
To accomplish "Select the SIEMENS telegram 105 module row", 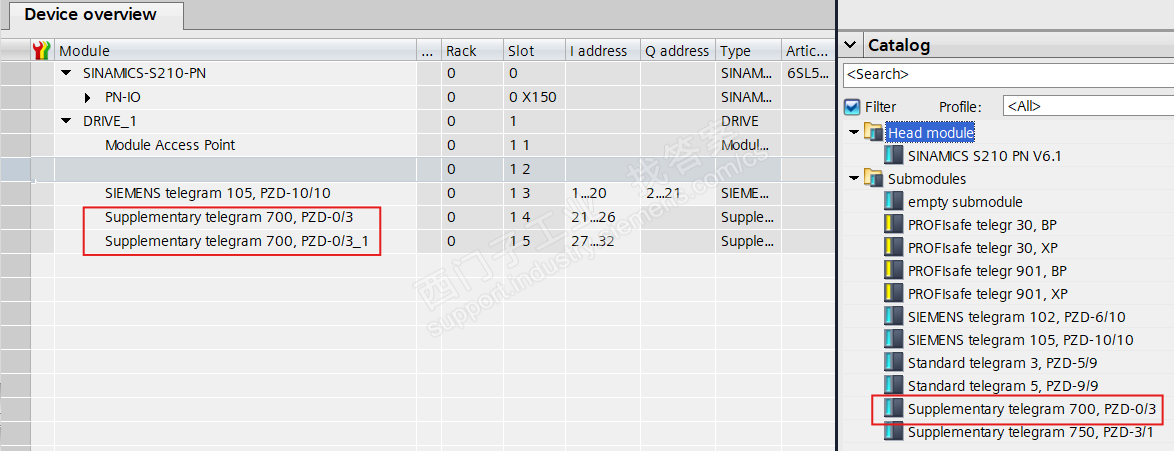I will pos(217,193).
